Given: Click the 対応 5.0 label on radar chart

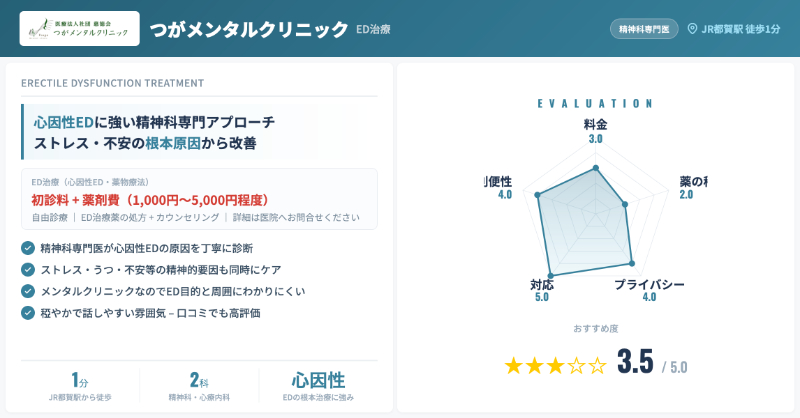Looking at the screenshot, I should coord(542,290).
